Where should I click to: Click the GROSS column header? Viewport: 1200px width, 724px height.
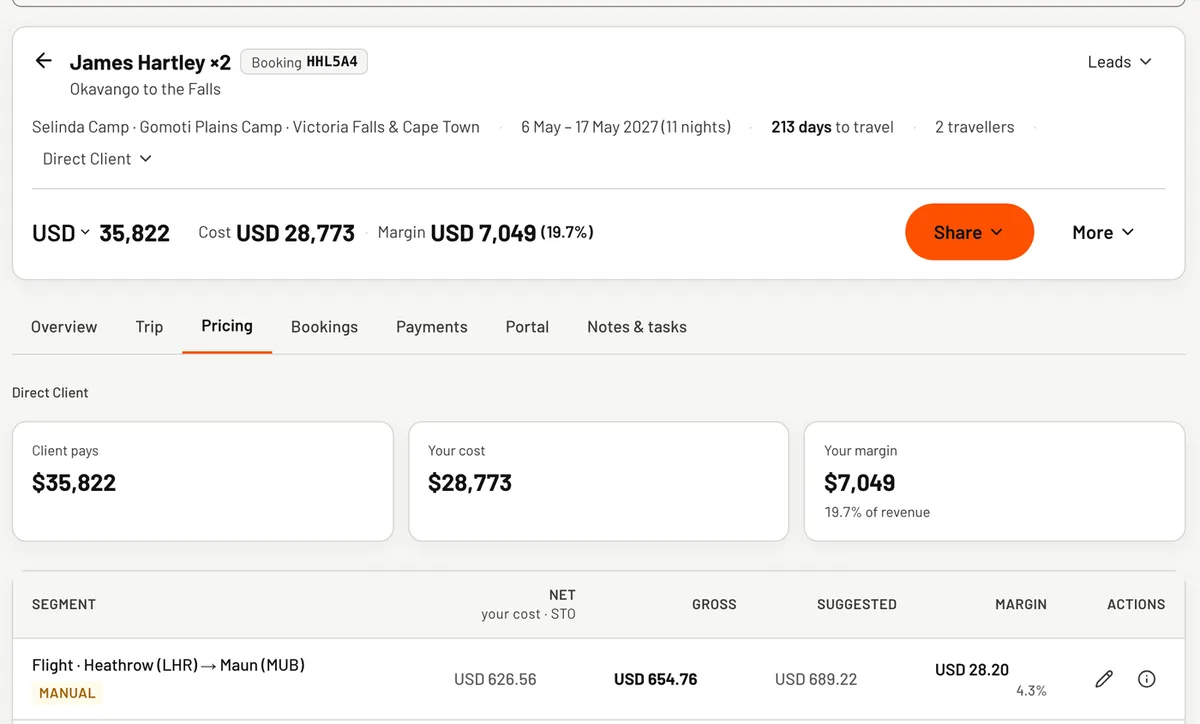click(714, 604)
